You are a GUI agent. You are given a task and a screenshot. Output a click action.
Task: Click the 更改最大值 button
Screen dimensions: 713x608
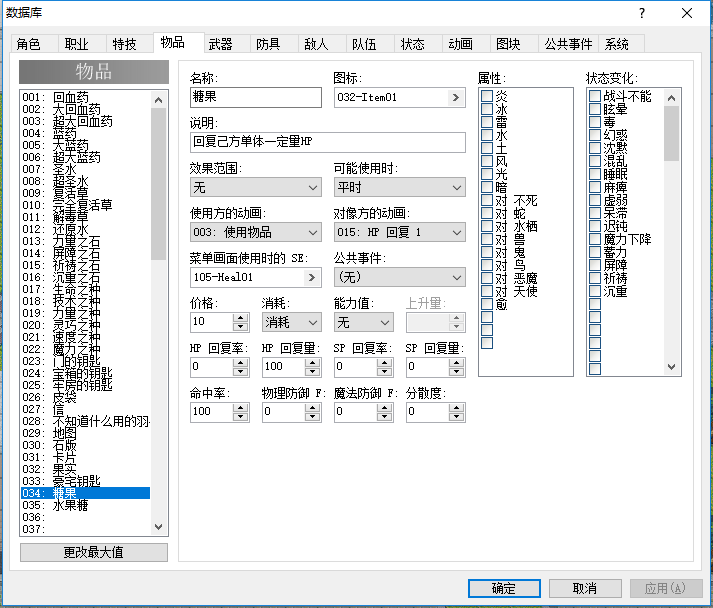click(94, 553)
